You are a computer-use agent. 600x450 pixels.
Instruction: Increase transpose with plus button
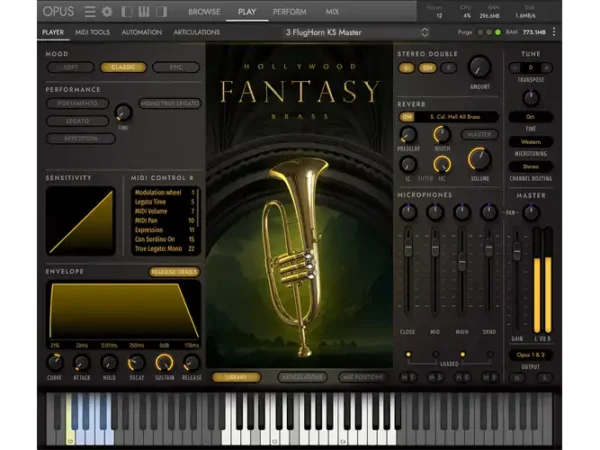[546, 68]
